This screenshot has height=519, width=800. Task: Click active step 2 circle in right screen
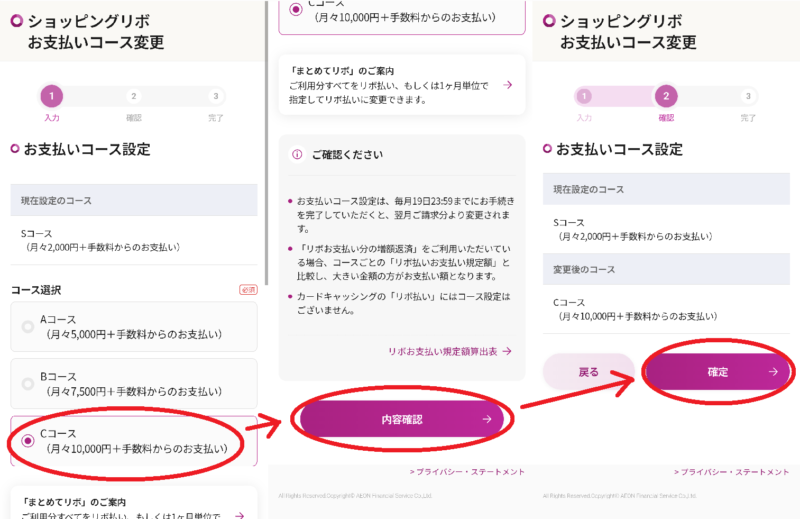tap(666, 96)
